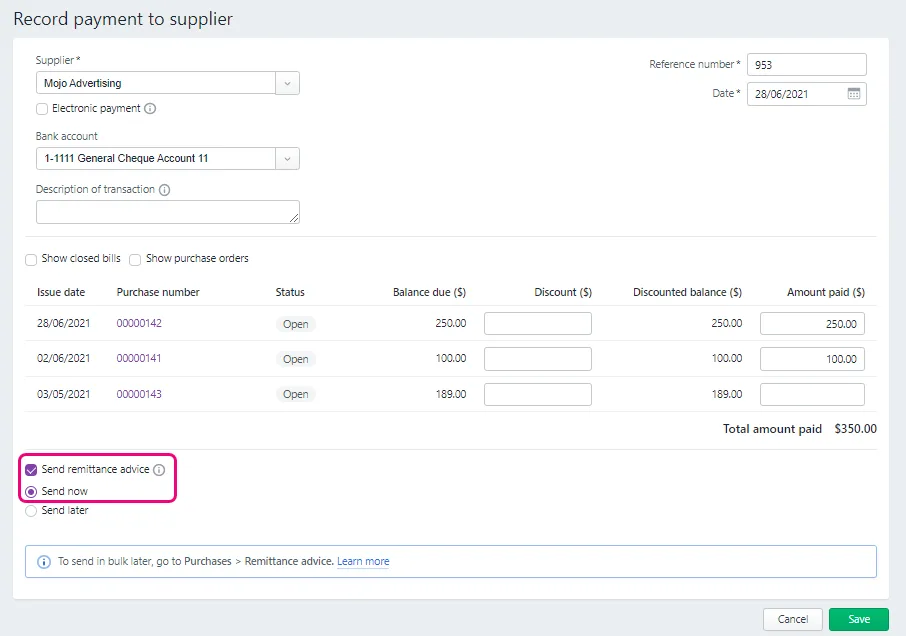906x636 pixels.
Task: Click the Amount paid field showing 100.00
Action: (x=812, y=359)
